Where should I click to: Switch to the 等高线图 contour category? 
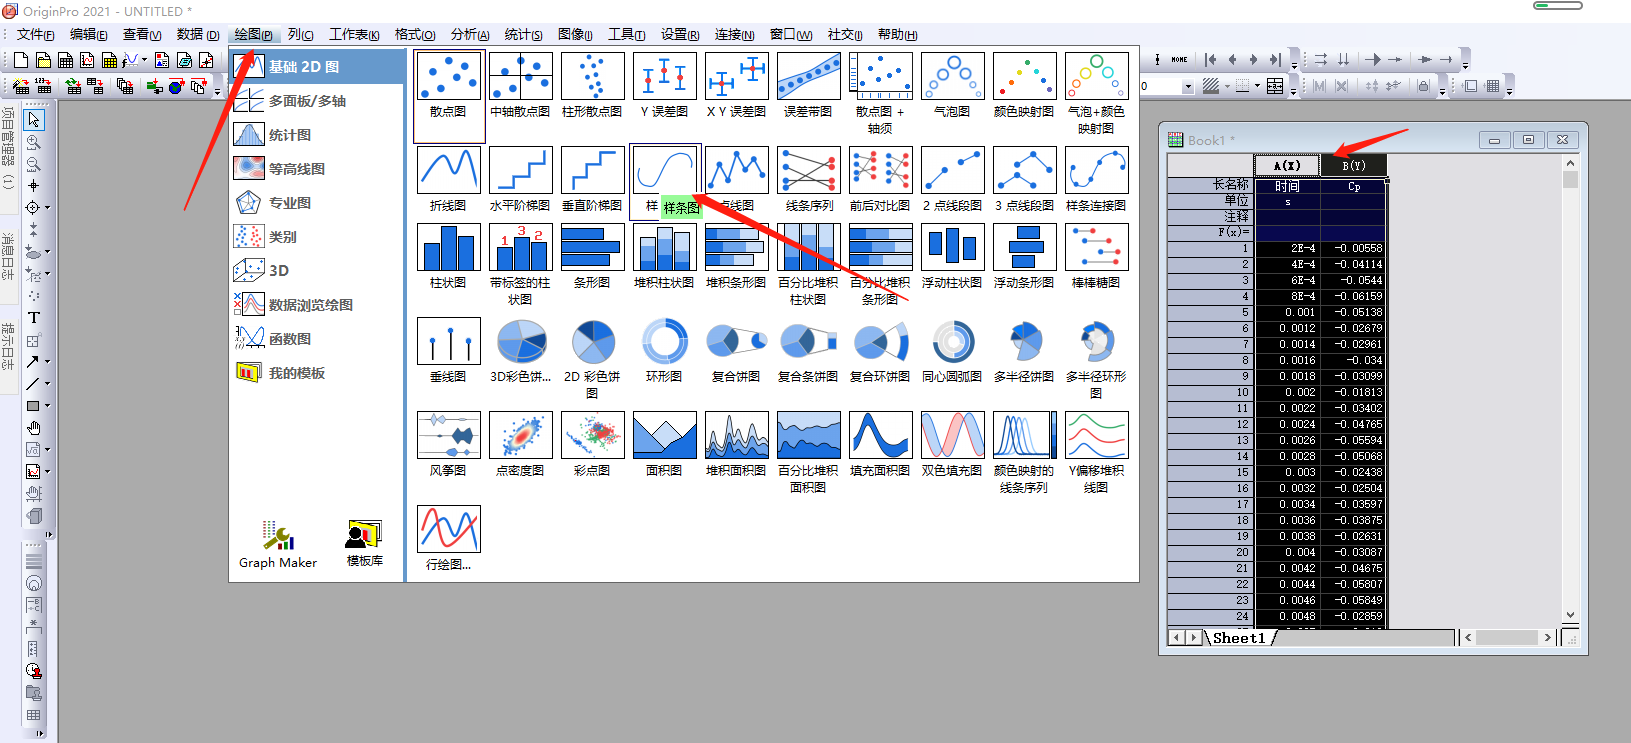click(x=296, y=169)
